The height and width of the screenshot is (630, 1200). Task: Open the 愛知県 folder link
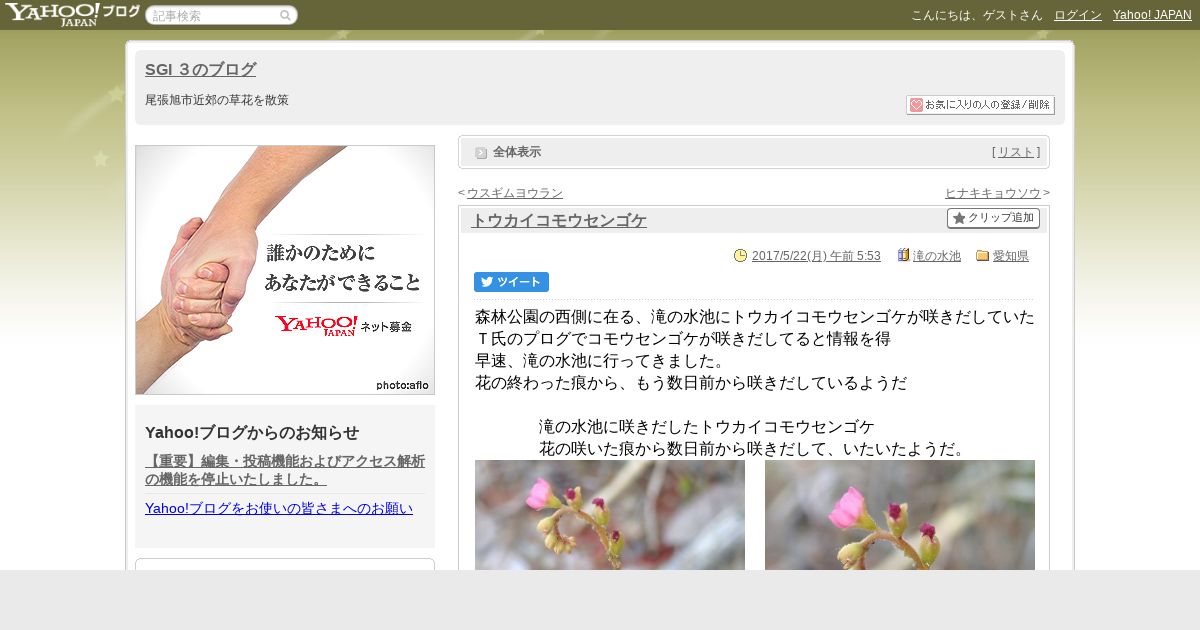click(1010, 256)
